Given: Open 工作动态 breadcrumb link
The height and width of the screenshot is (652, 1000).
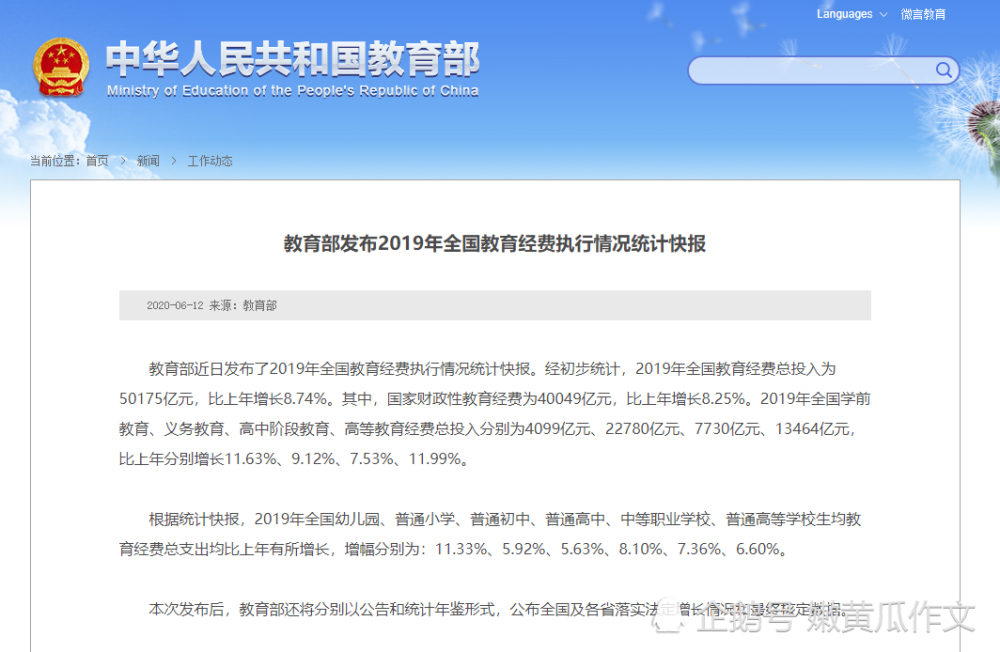Looking at the screenshot, I should tap(210, 161).
